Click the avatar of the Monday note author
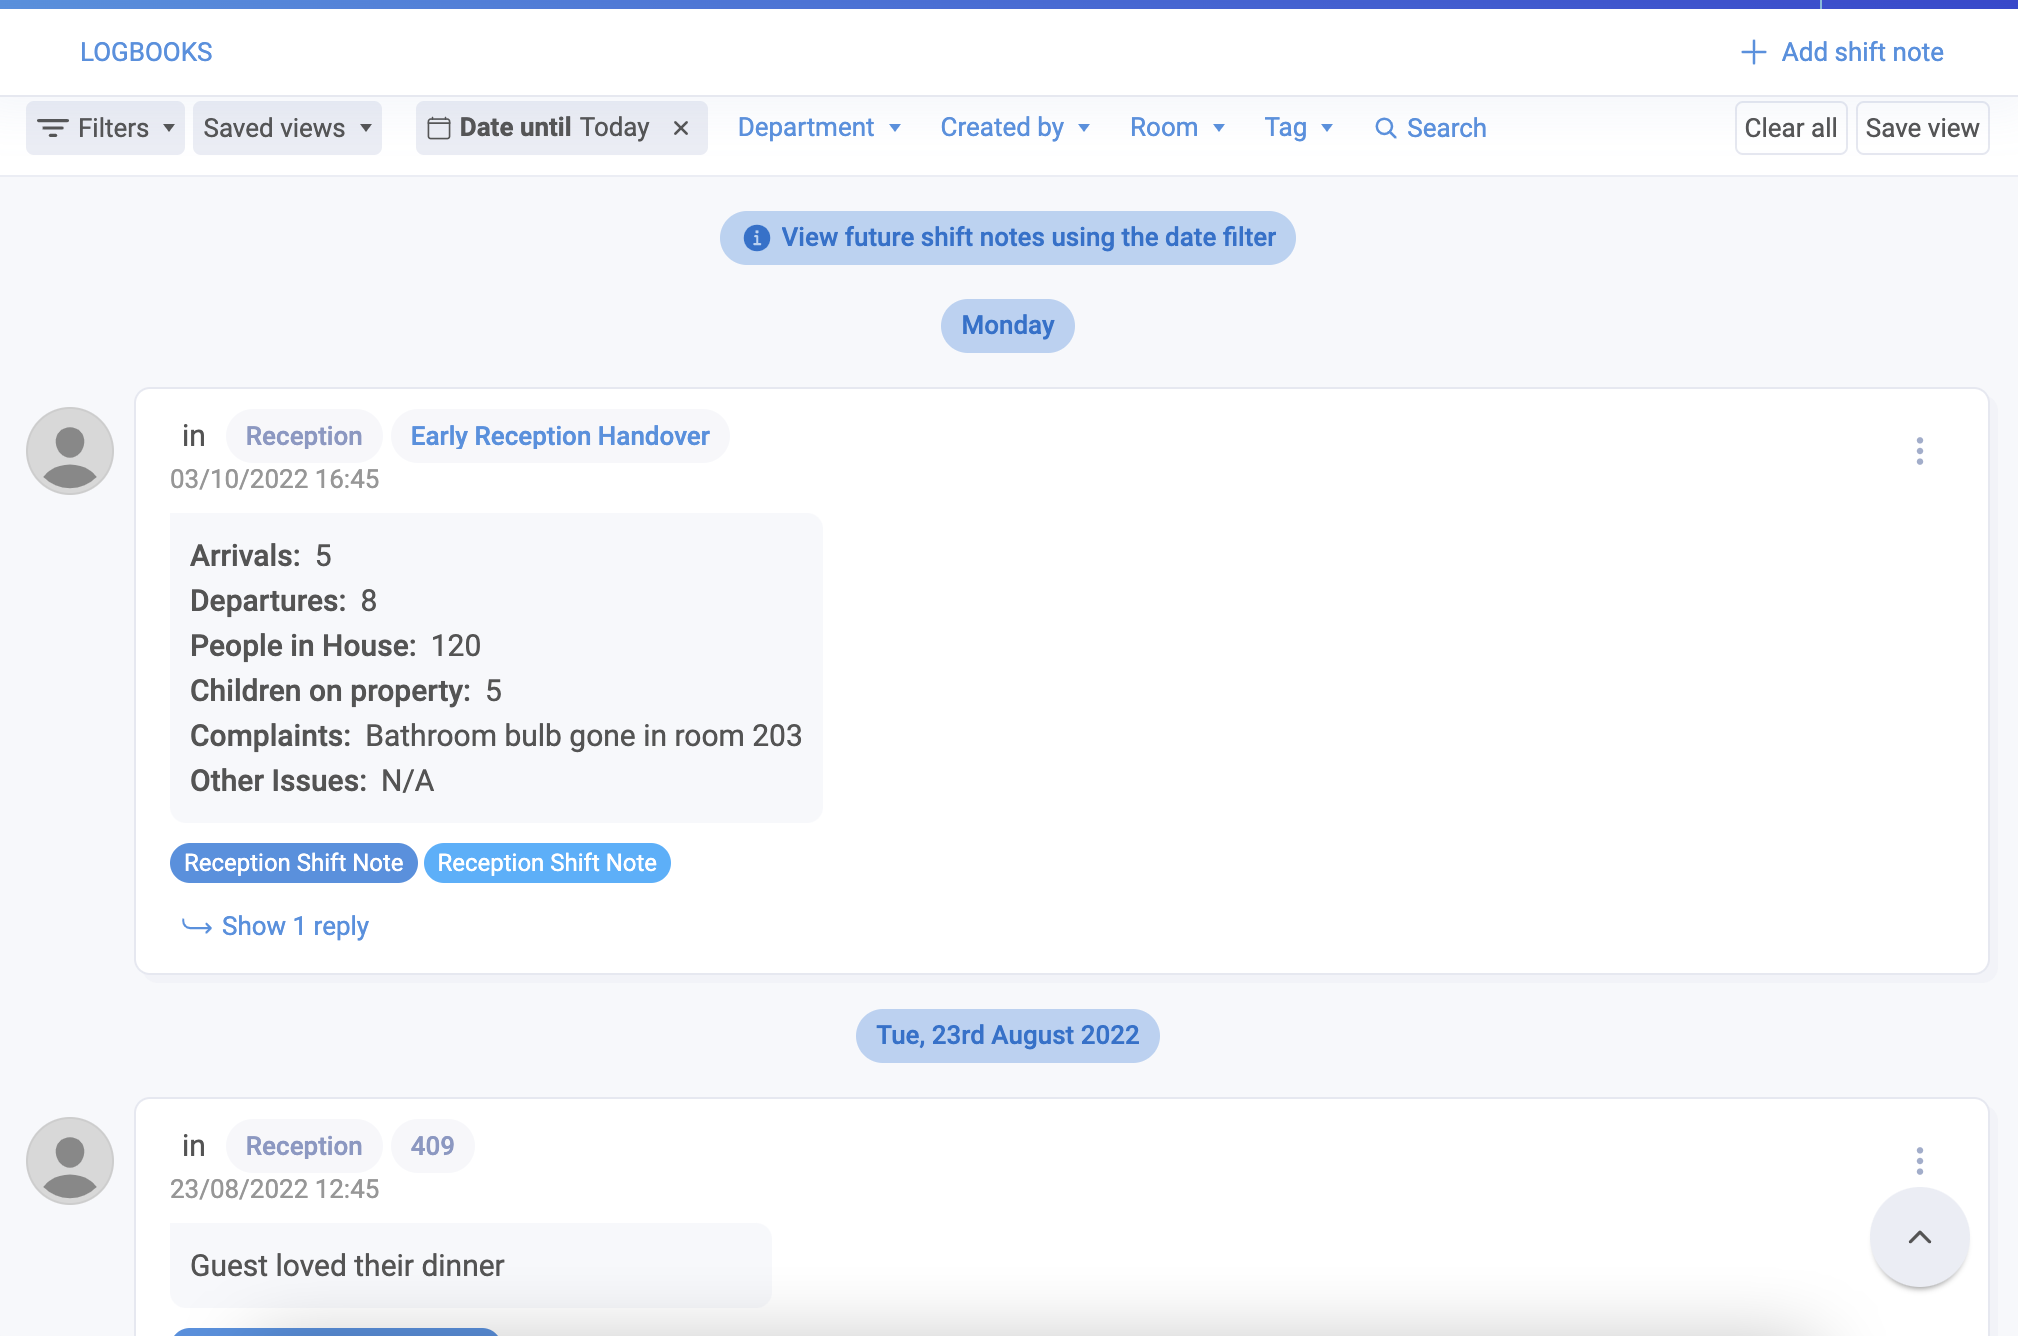 pos(70,451)
